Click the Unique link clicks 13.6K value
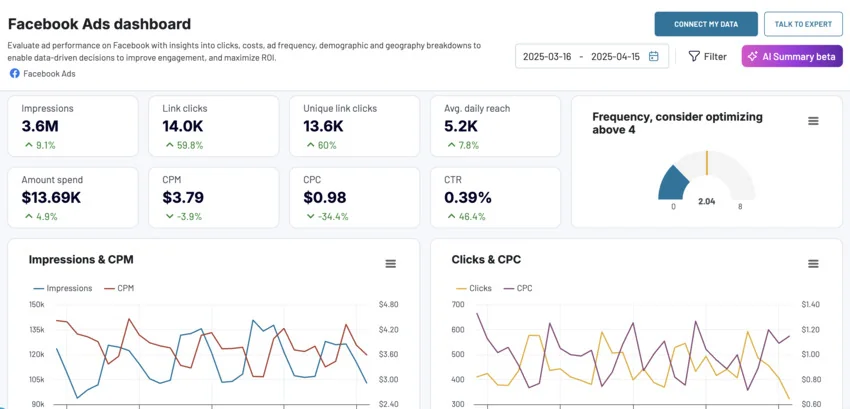This screenshot has height=409, width=850. coord(324,126)
